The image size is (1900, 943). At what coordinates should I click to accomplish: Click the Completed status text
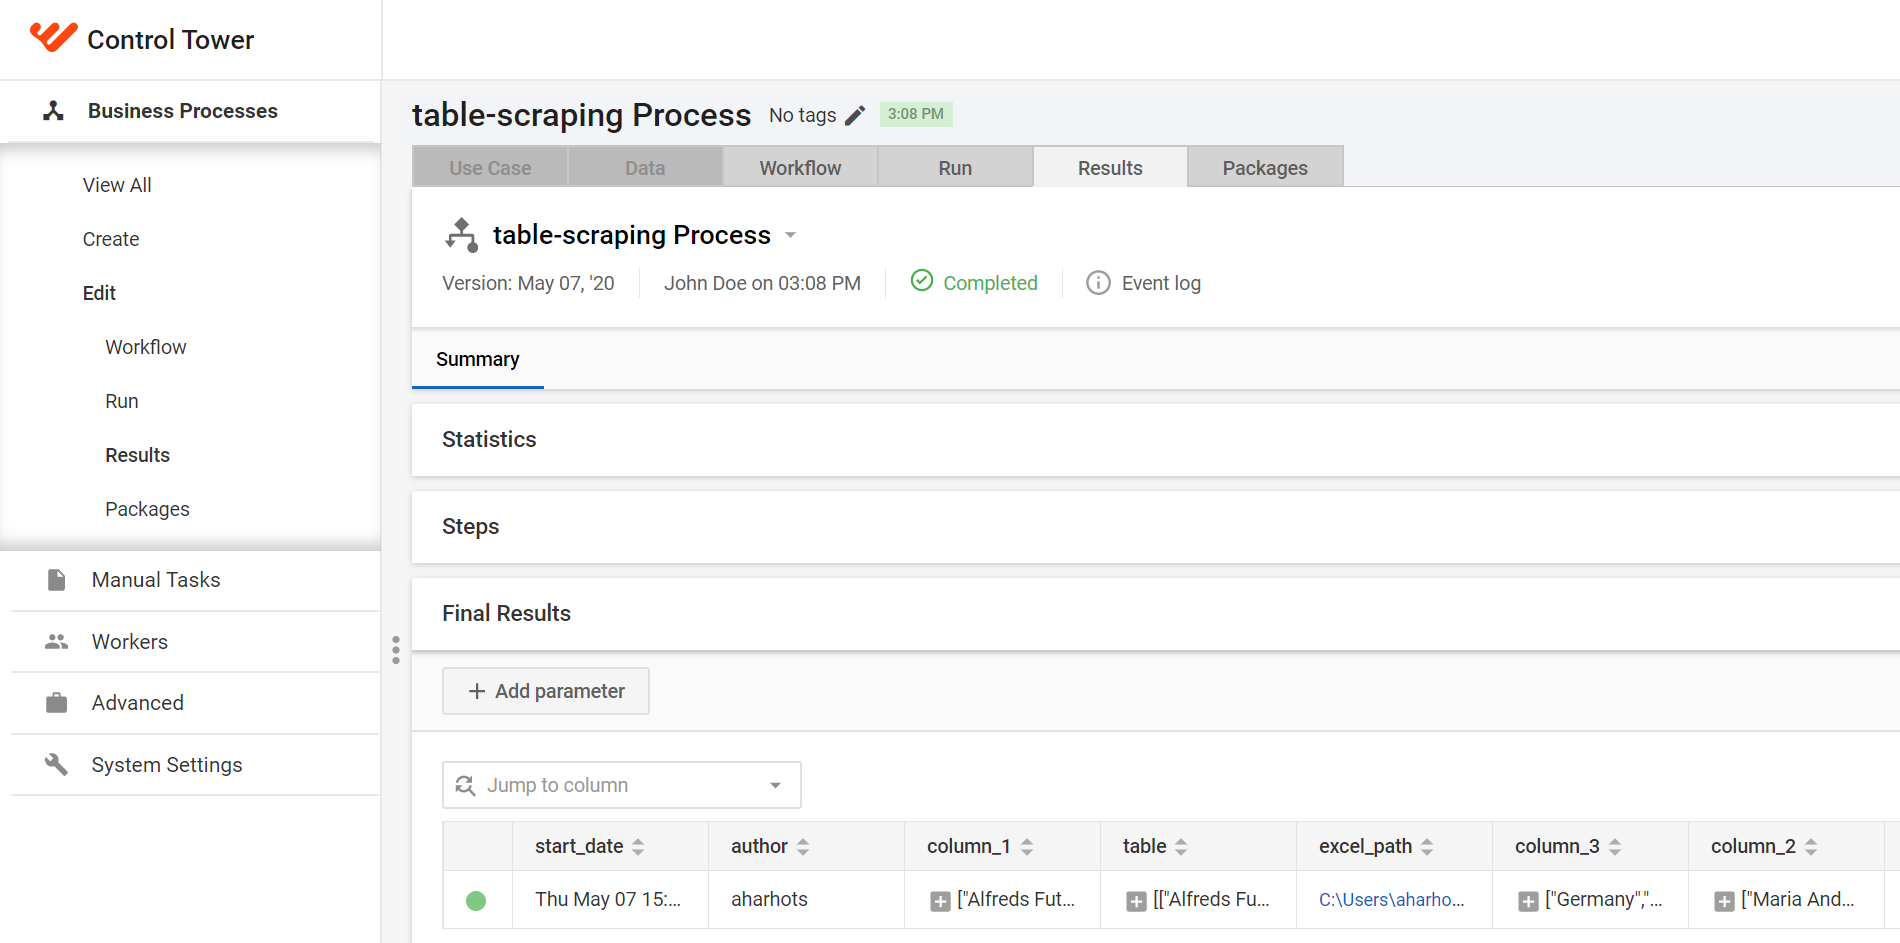(x=990, y=283)
